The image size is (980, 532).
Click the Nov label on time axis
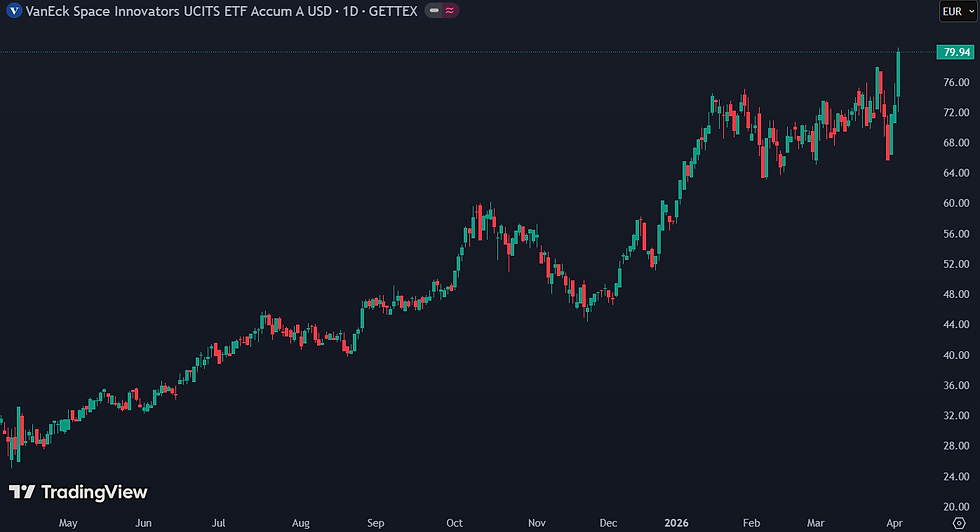click(537, 523)
